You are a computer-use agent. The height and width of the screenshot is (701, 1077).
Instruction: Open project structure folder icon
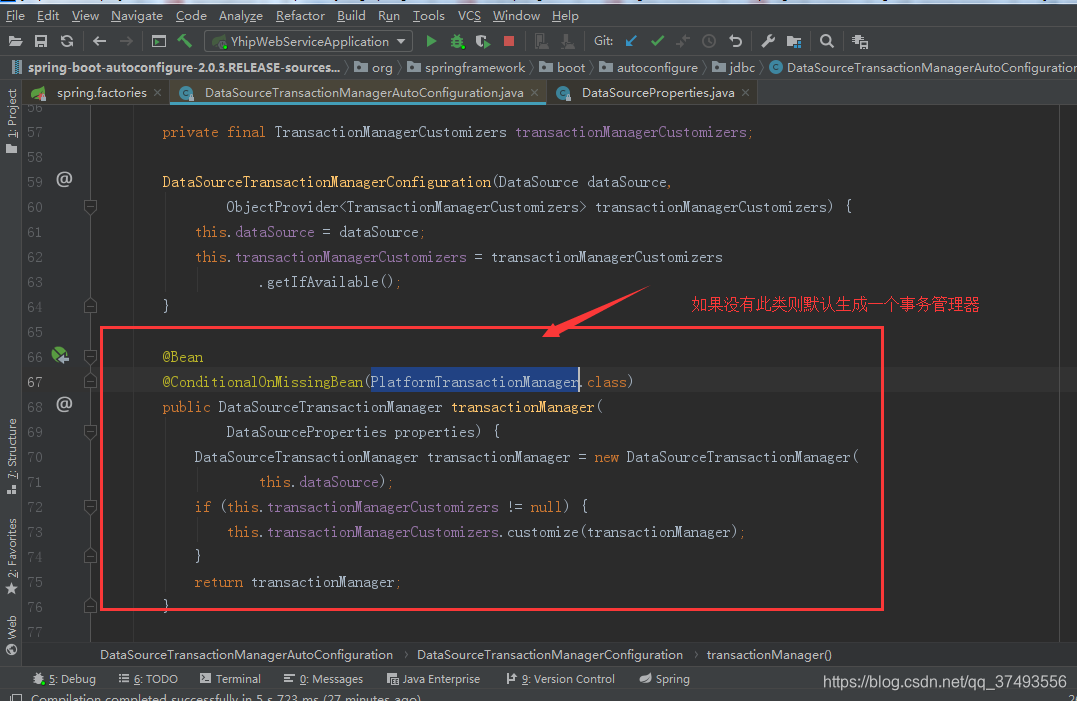(x=794, y=41)
